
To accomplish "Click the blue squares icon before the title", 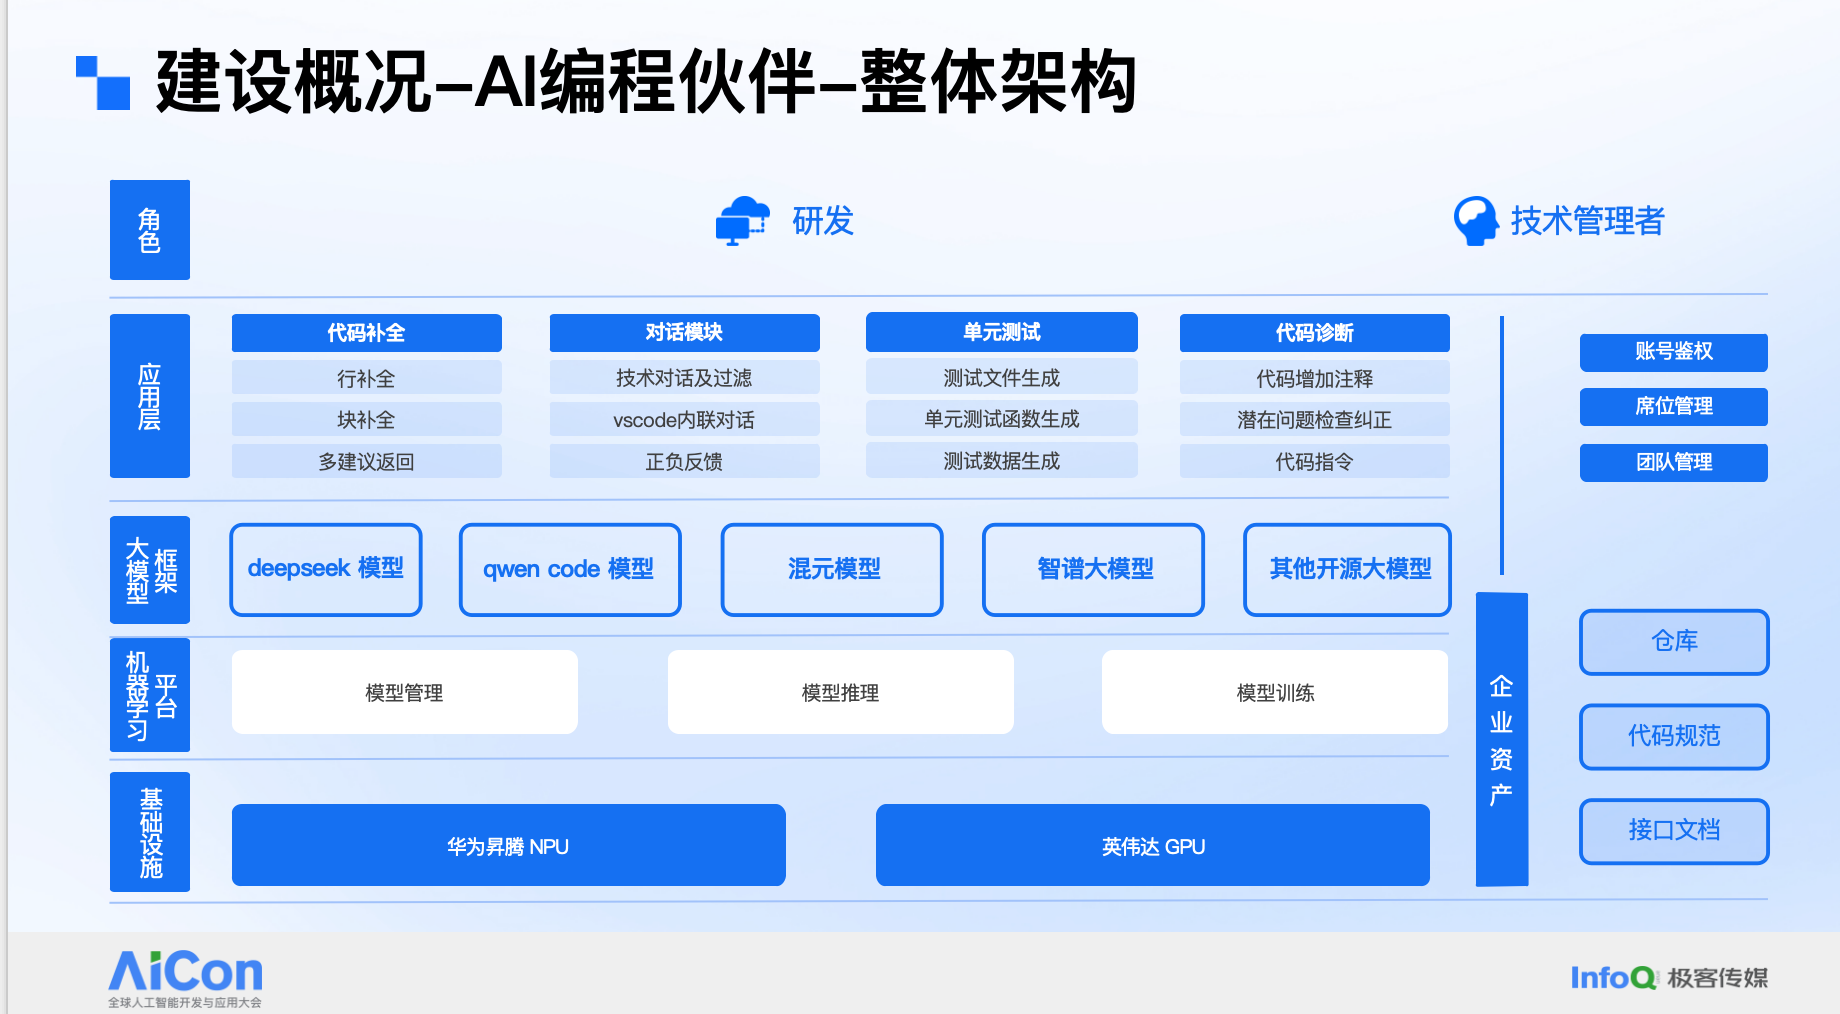I will coord(103,83).
